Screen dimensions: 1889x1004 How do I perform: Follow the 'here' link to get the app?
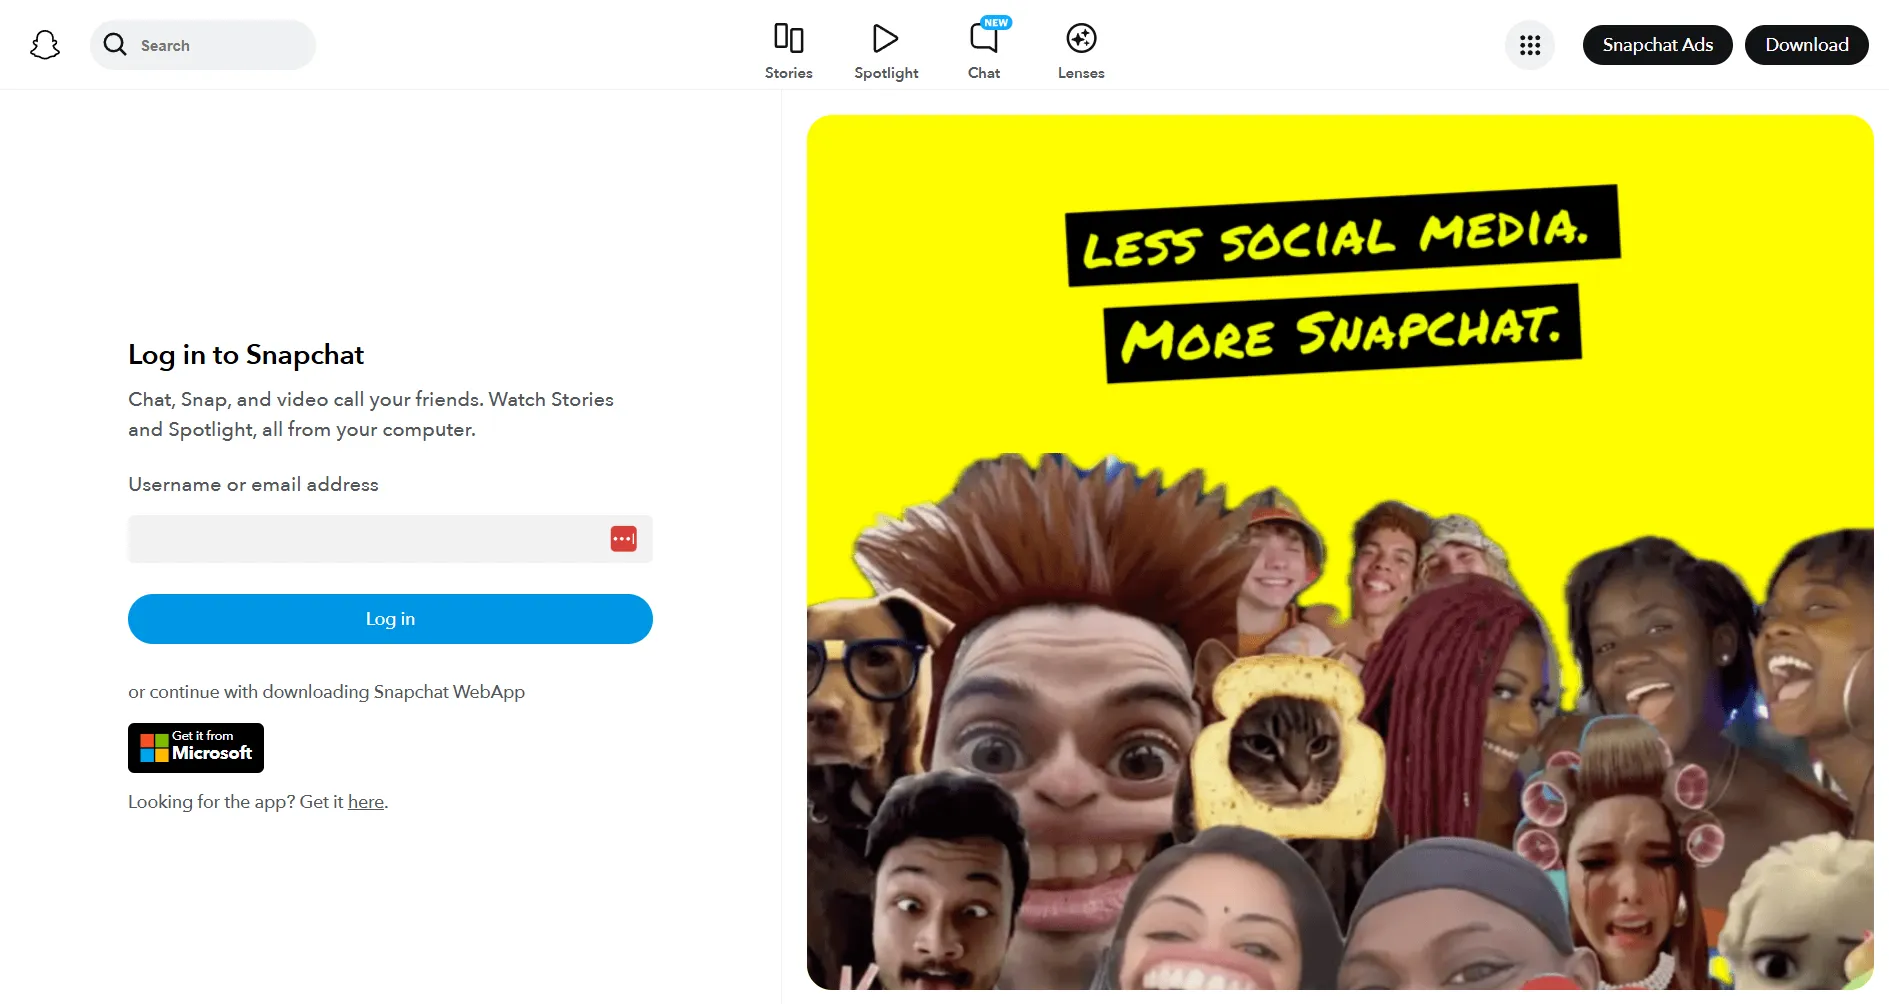pos(365,801)
